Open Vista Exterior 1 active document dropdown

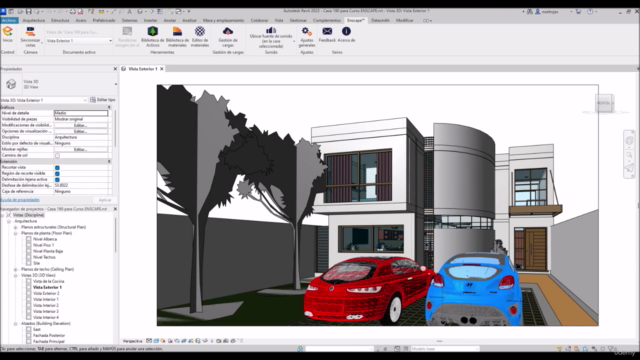pyautogui.click(x=79, y=41)
